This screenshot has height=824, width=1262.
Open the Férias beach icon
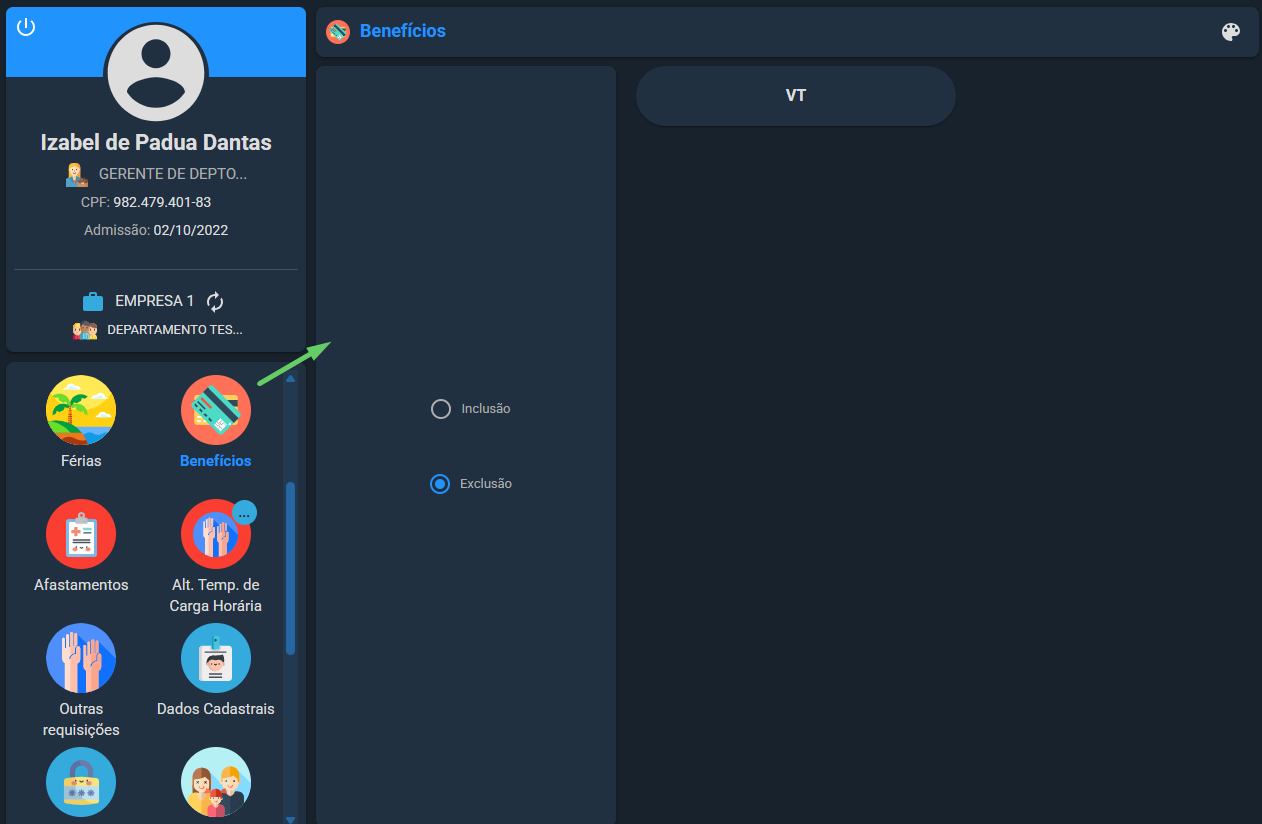[x=81, y=410]
